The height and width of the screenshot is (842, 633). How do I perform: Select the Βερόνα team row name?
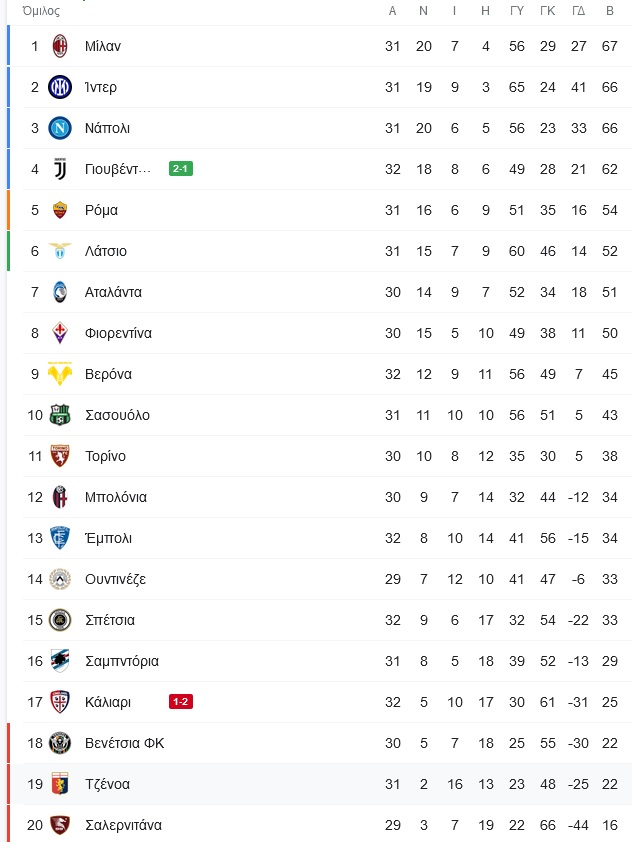click(108, 374)
